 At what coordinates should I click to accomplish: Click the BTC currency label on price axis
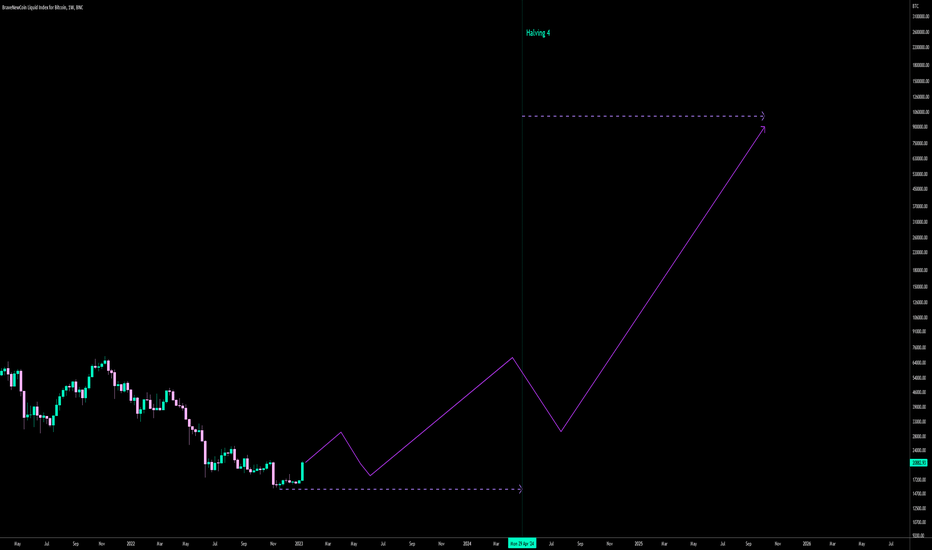point(915,6)
